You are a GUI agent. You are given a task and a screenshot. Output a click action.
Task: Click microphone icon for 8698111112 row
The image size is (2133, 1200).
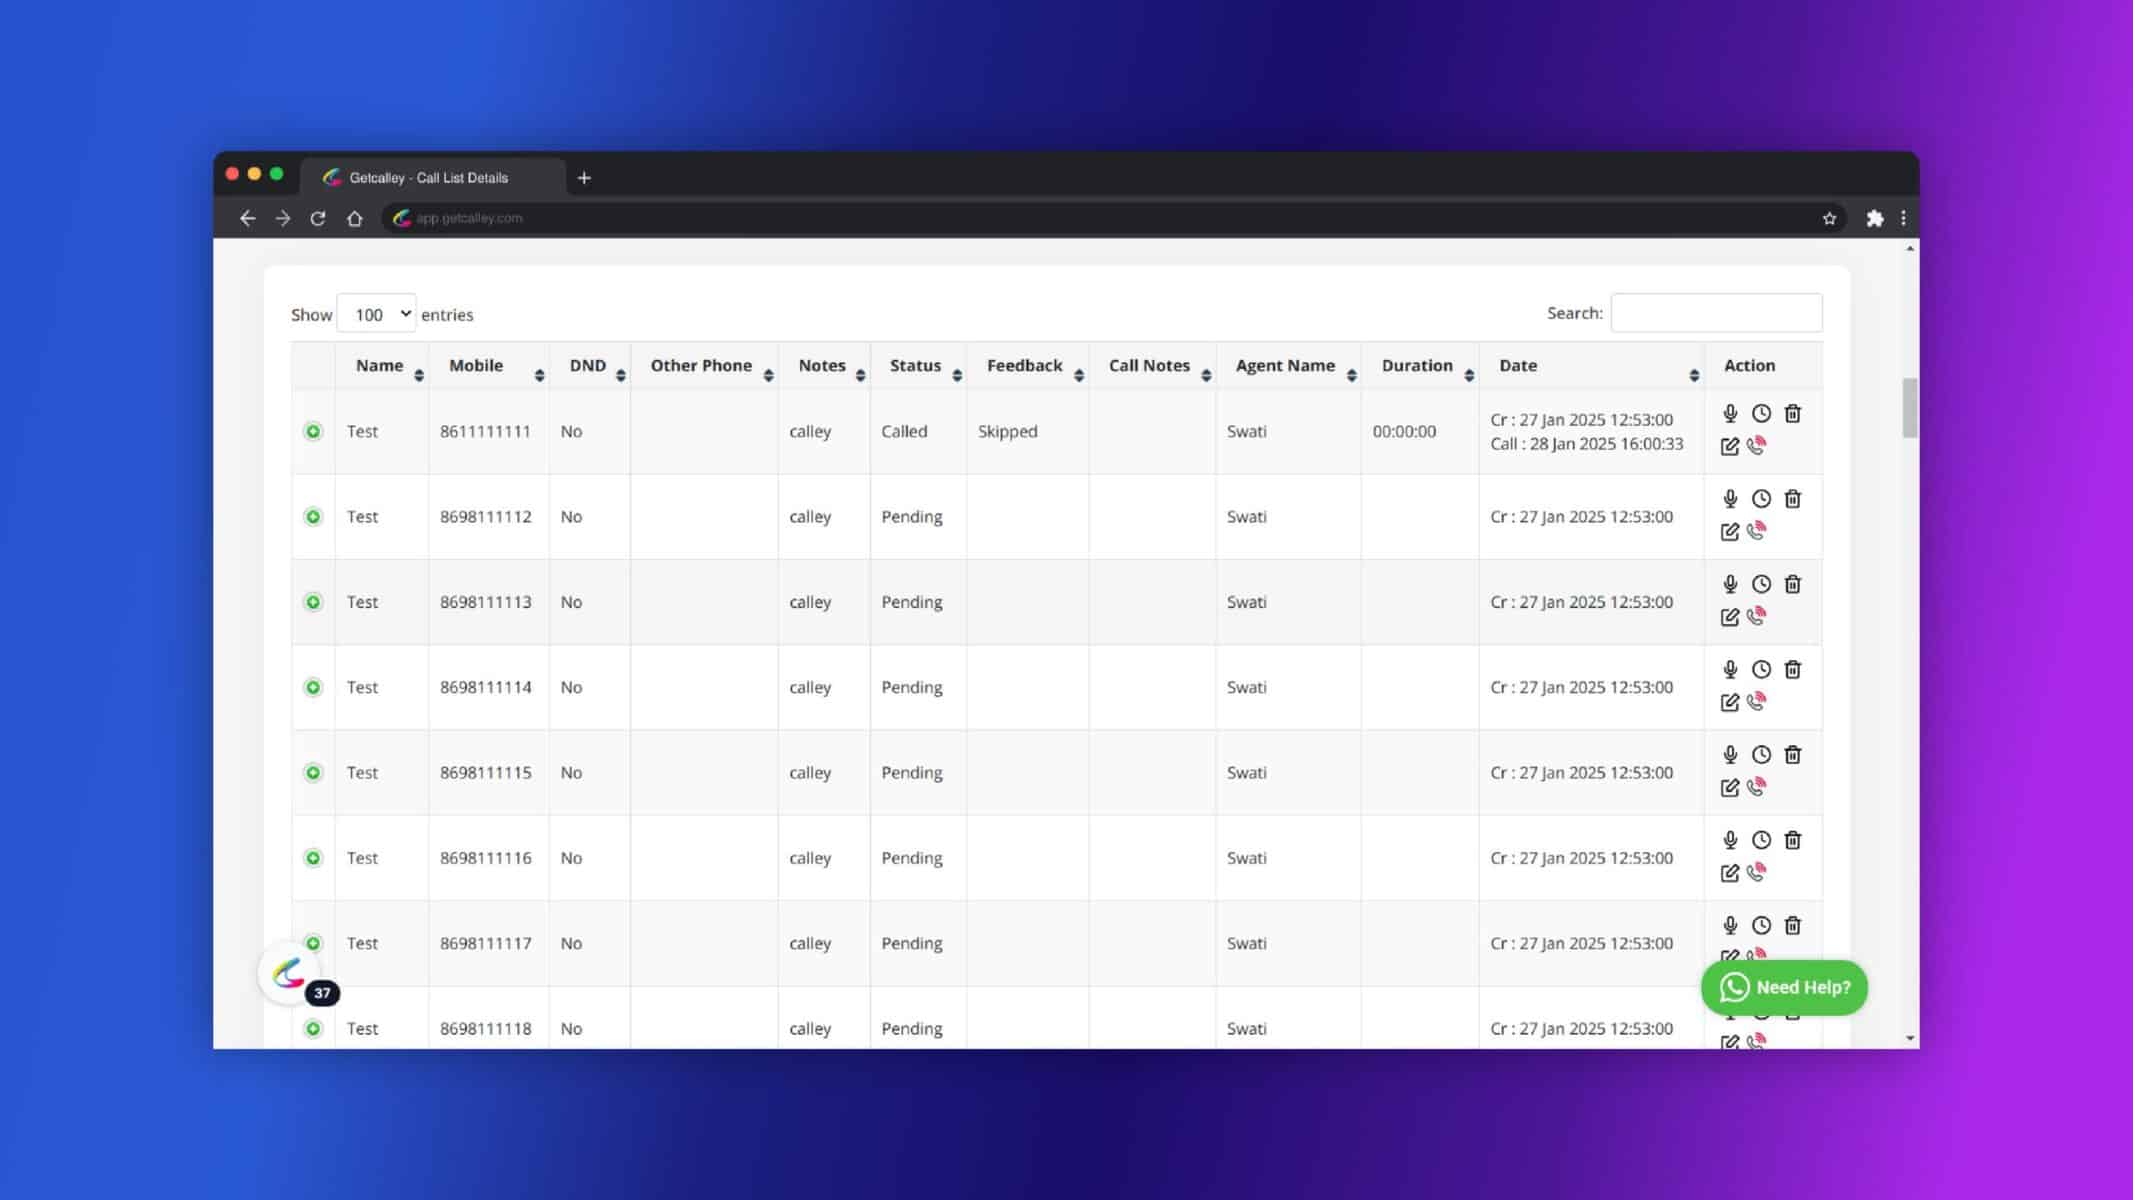(1730, 498)
